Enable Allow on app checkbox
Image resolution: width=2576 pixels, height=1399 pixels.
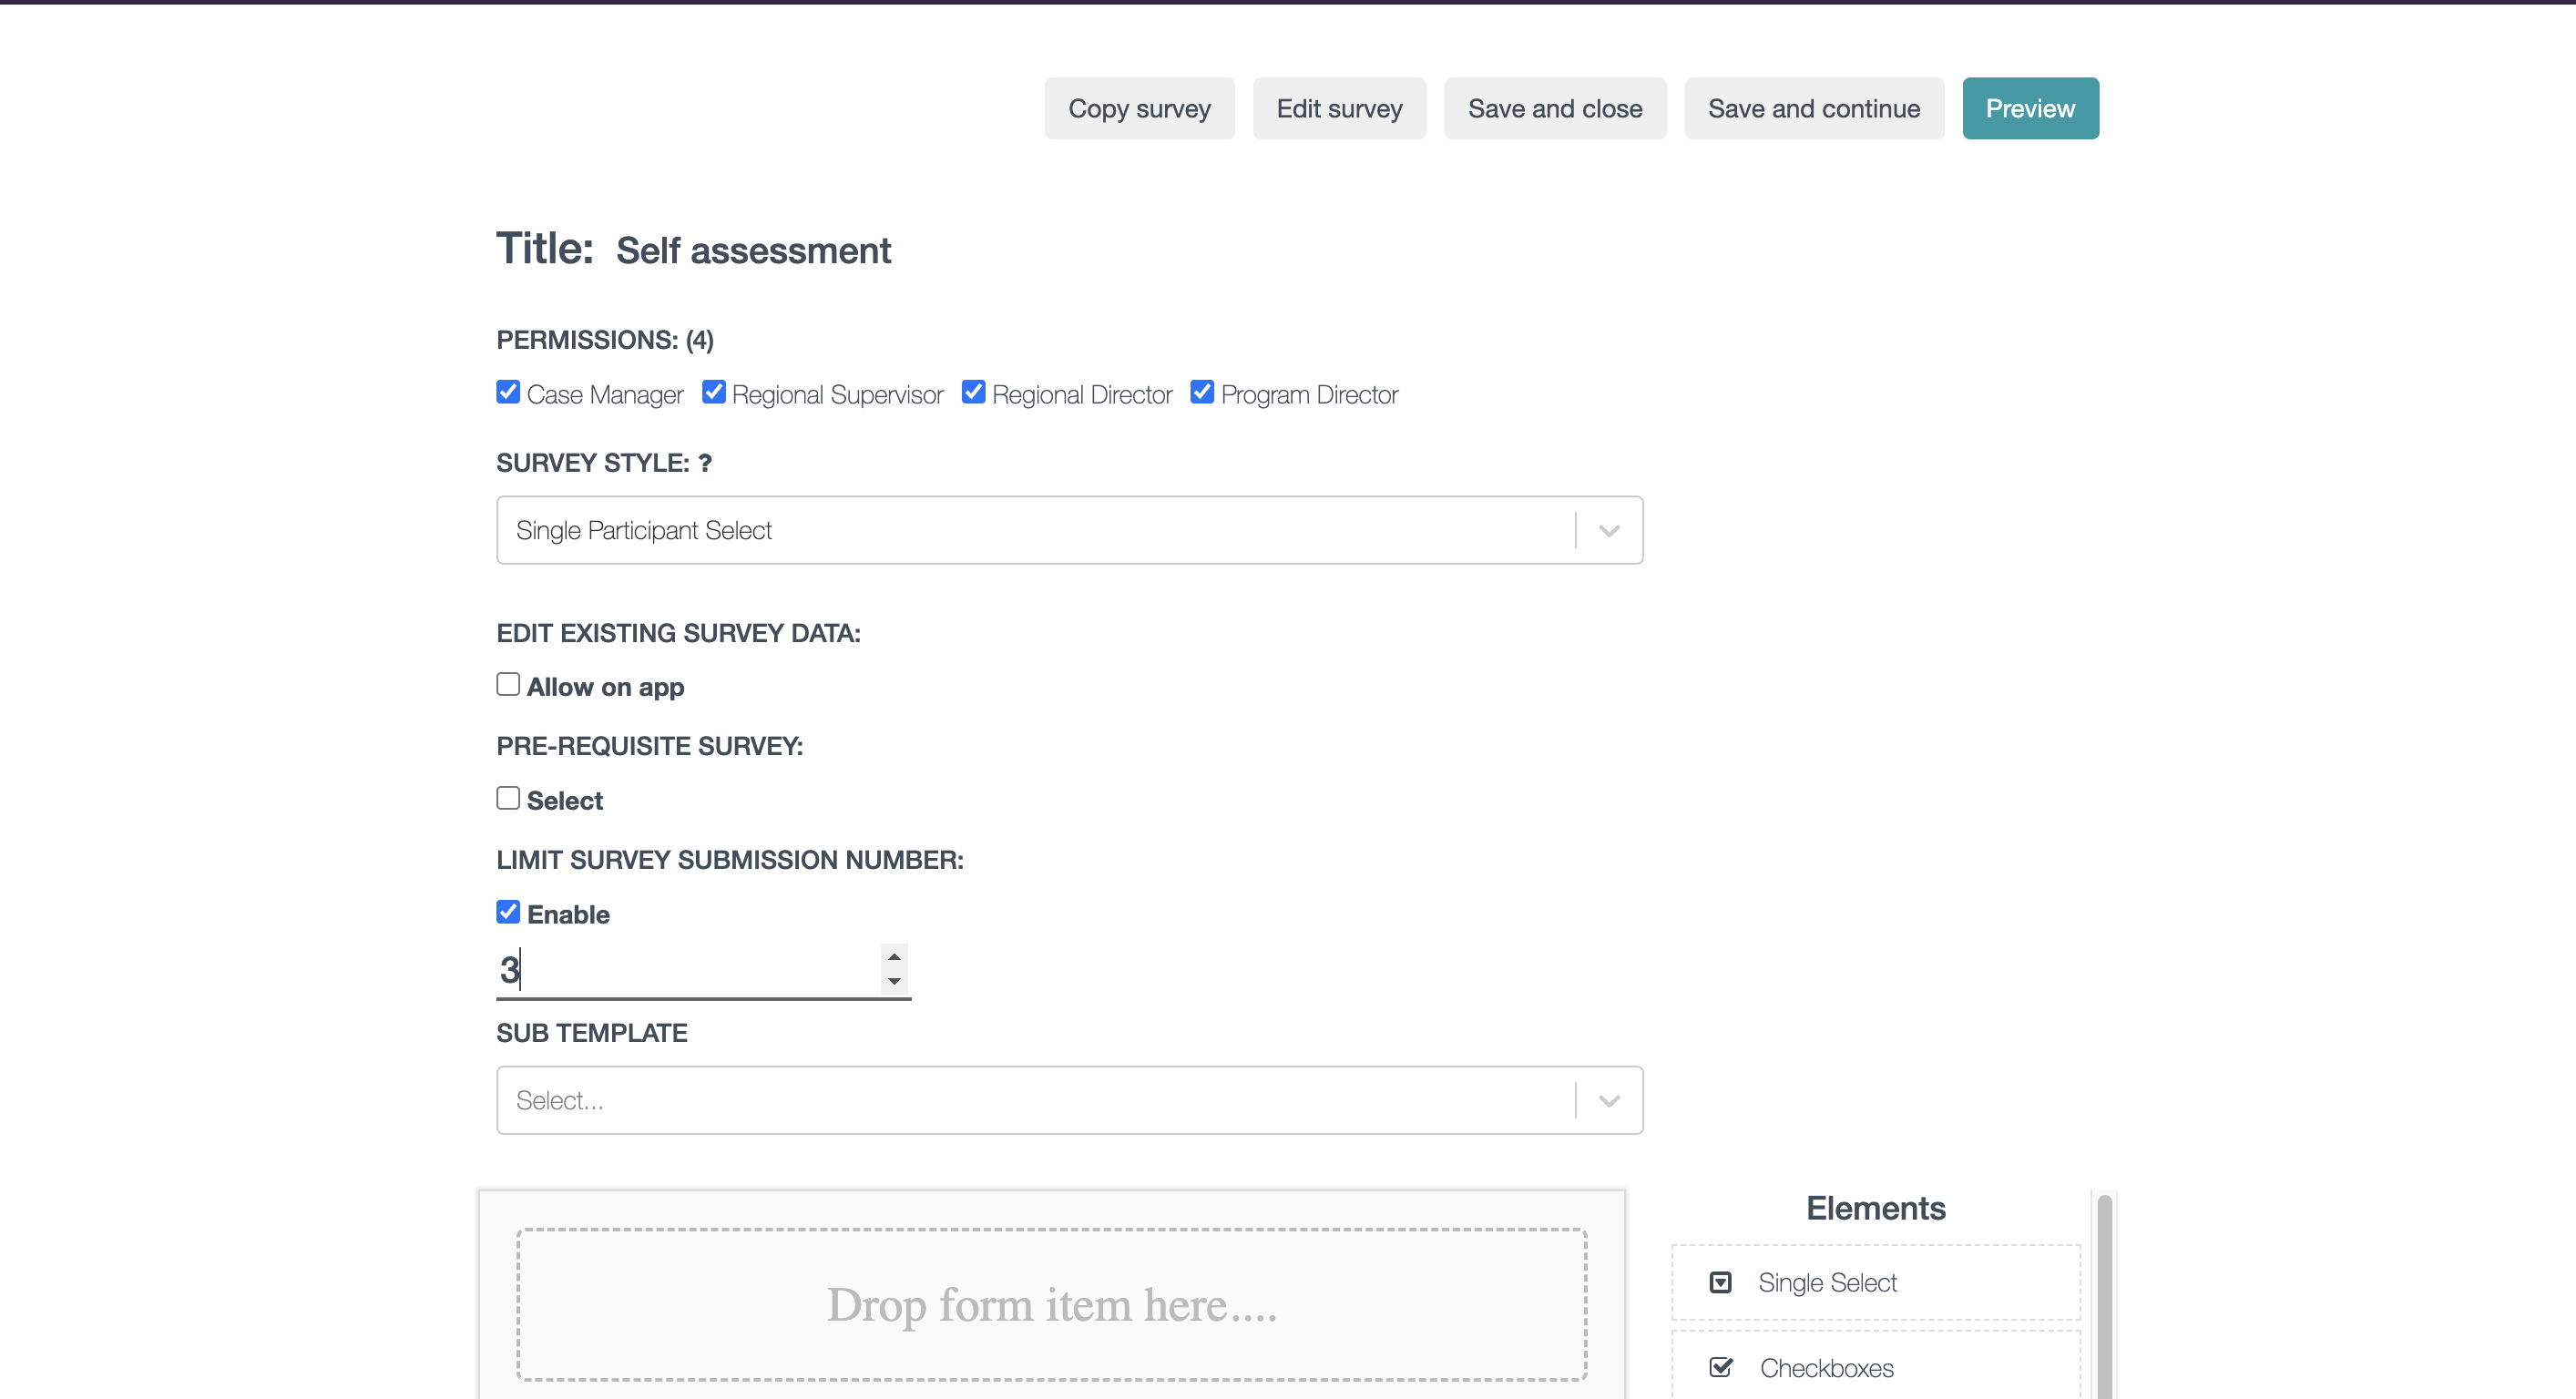tap(508, 684)
